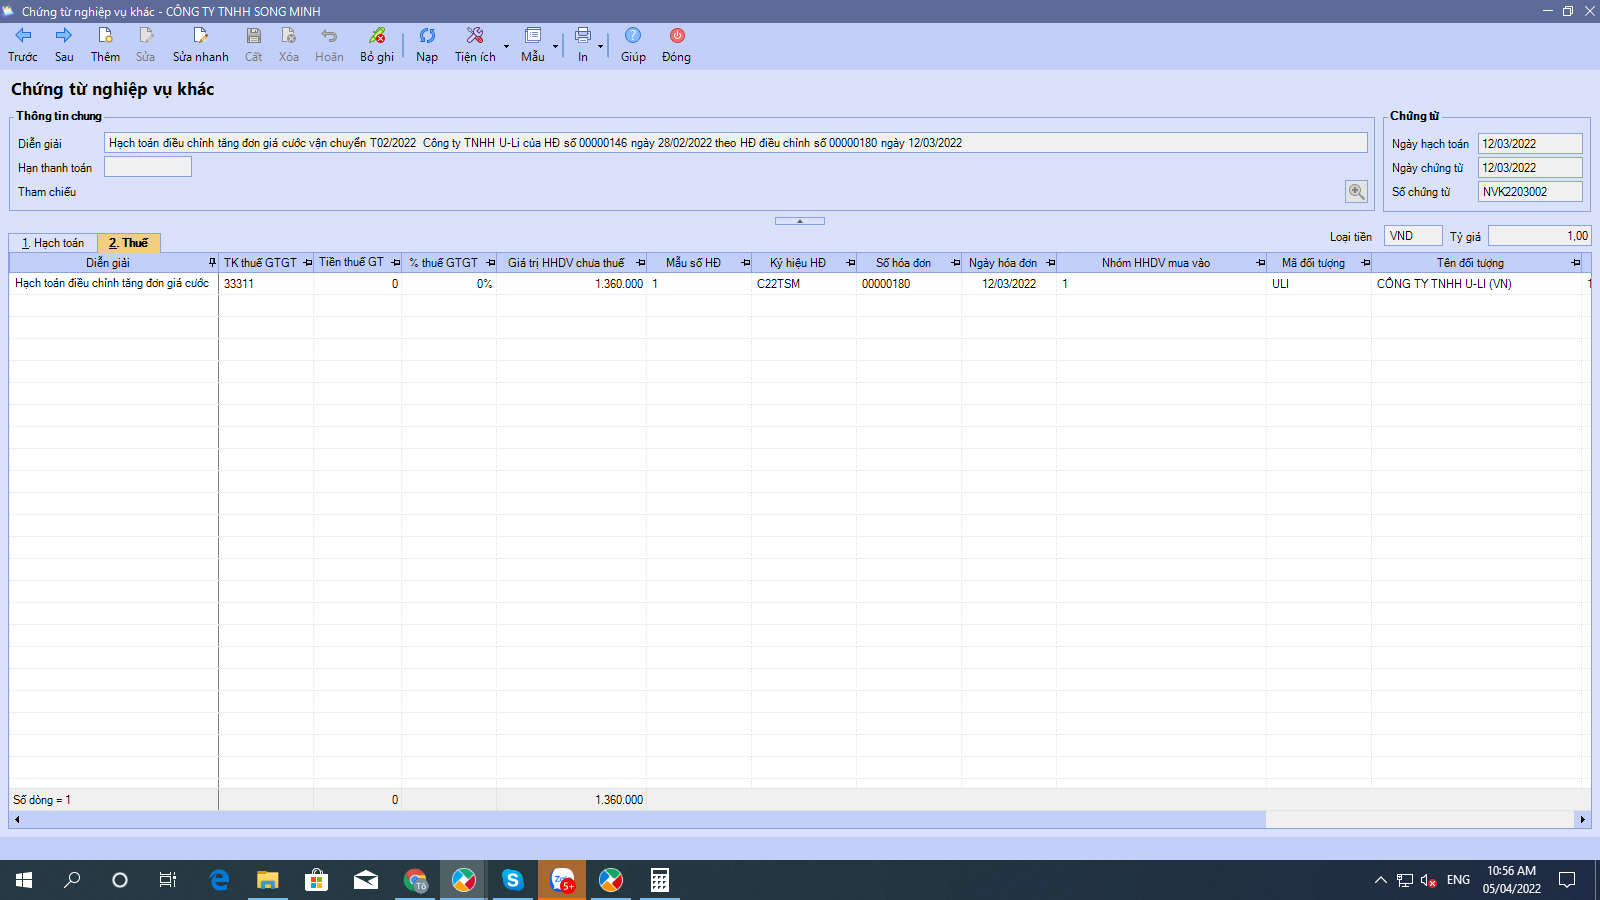Add new voucher with Thêm
1600x900 pixels.
pyautogui.click(x=105, y=45)
